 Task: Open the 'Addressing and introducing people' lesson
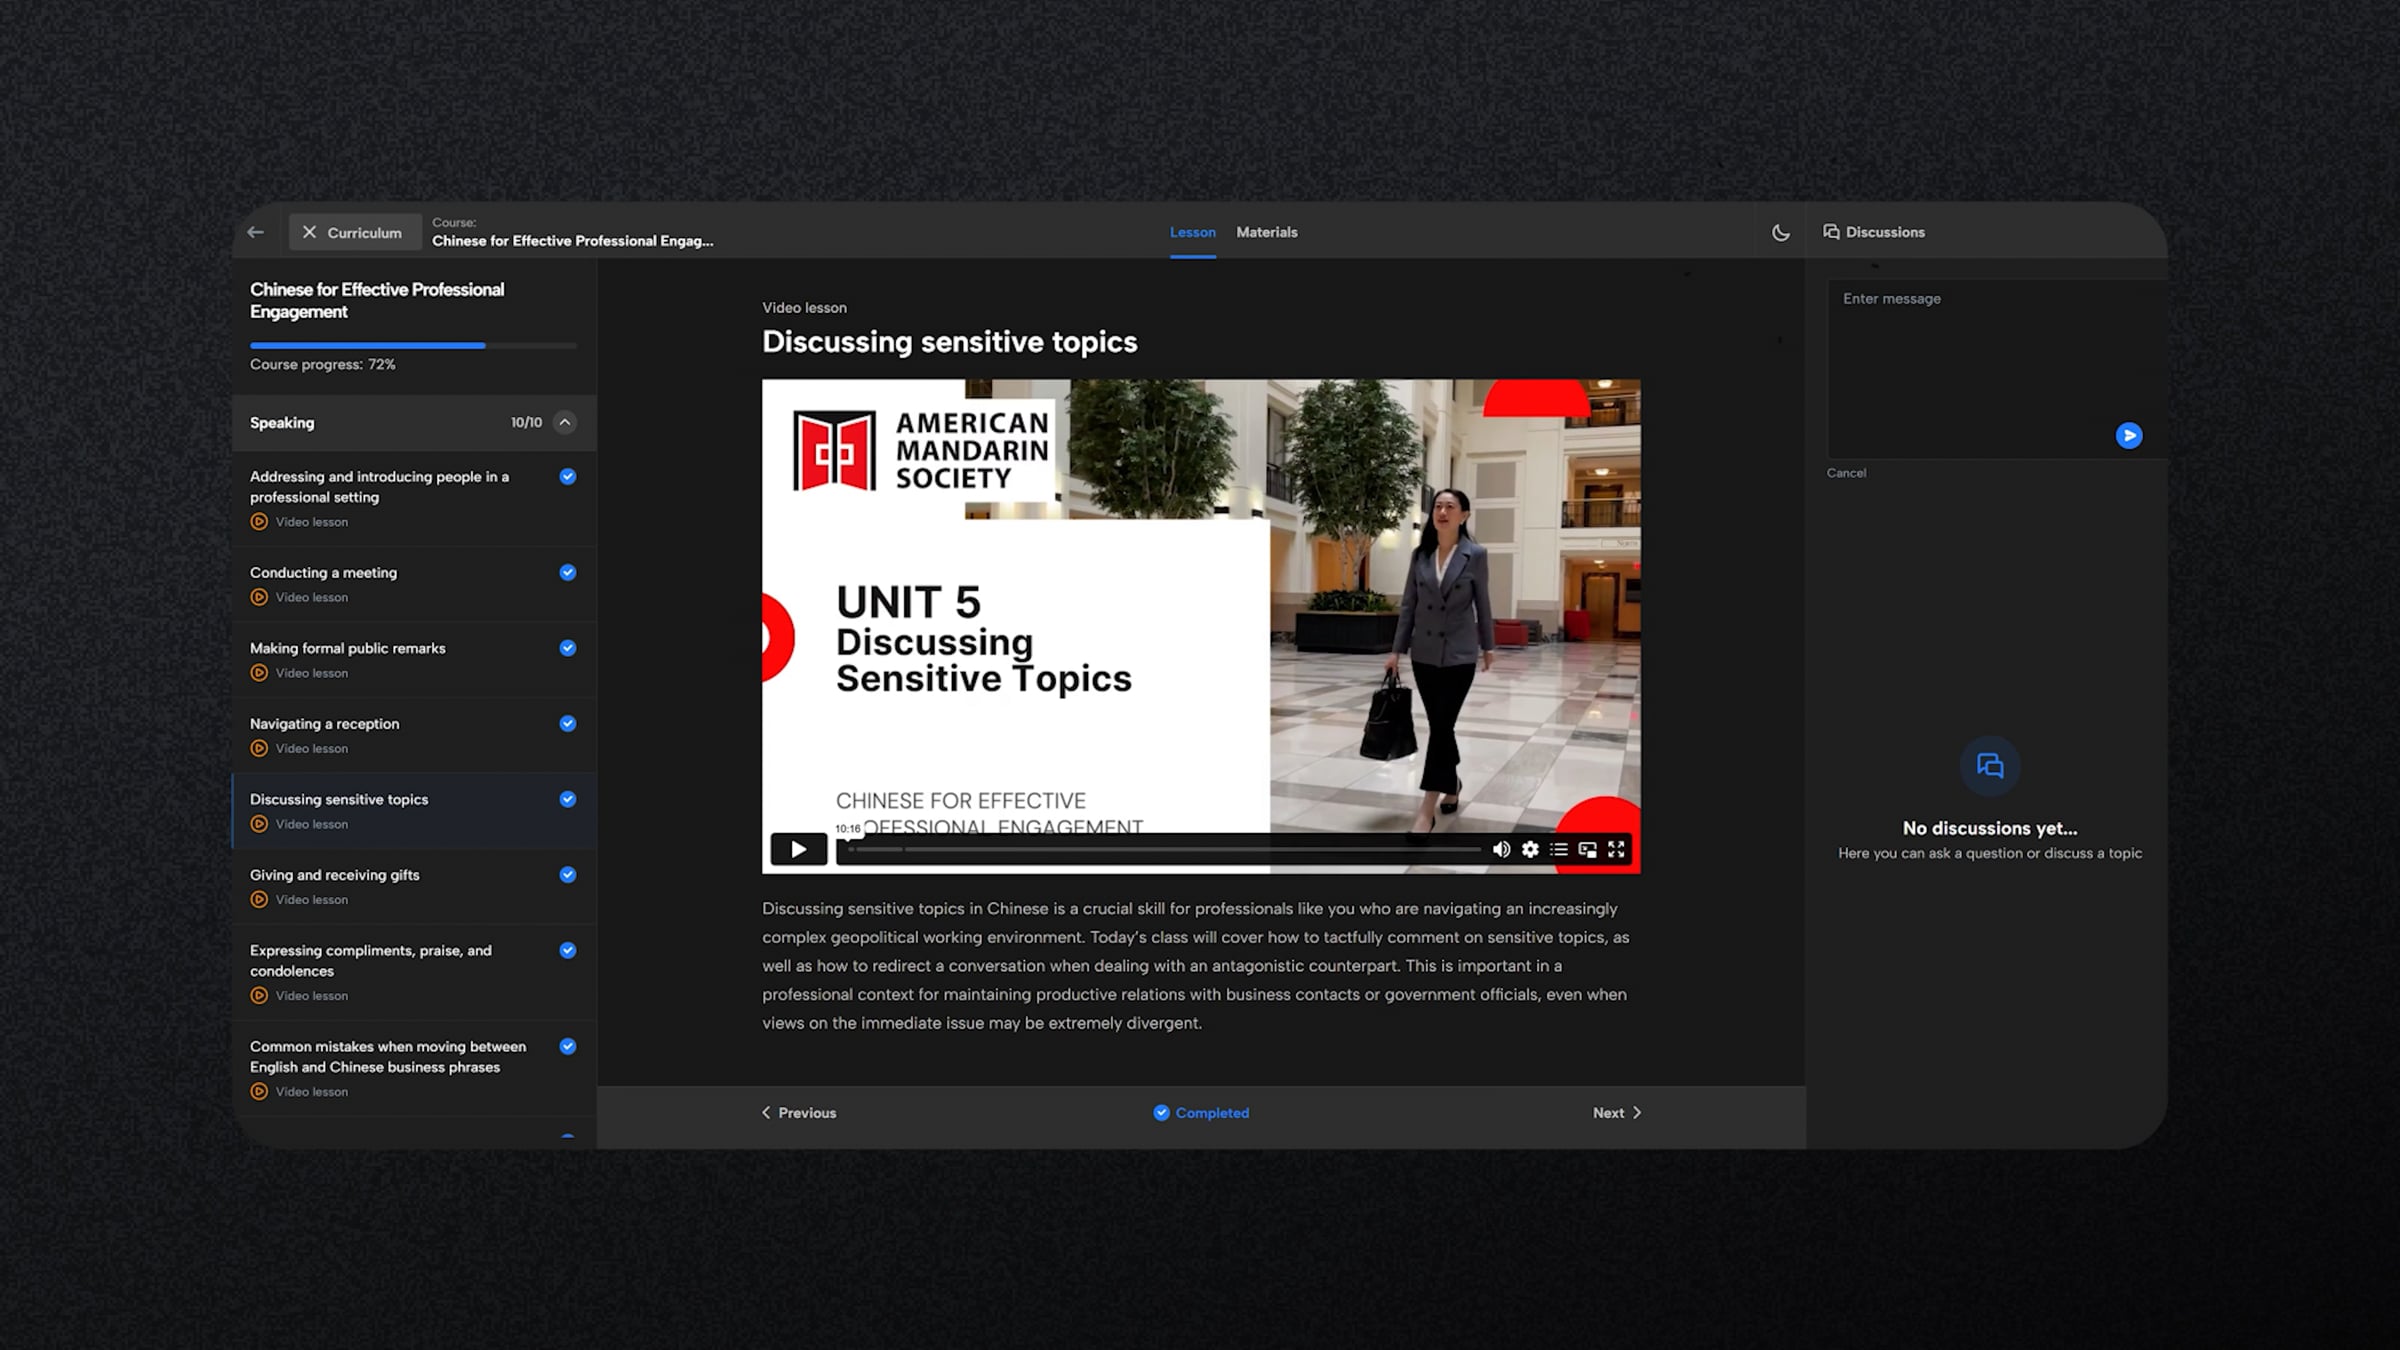click(414, 498)
